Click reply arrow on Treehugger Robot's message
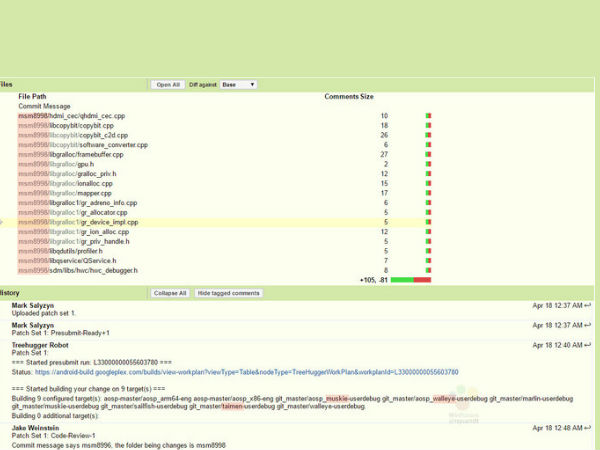This screenshot has height=450, width=600. click(x=588, y=344)
